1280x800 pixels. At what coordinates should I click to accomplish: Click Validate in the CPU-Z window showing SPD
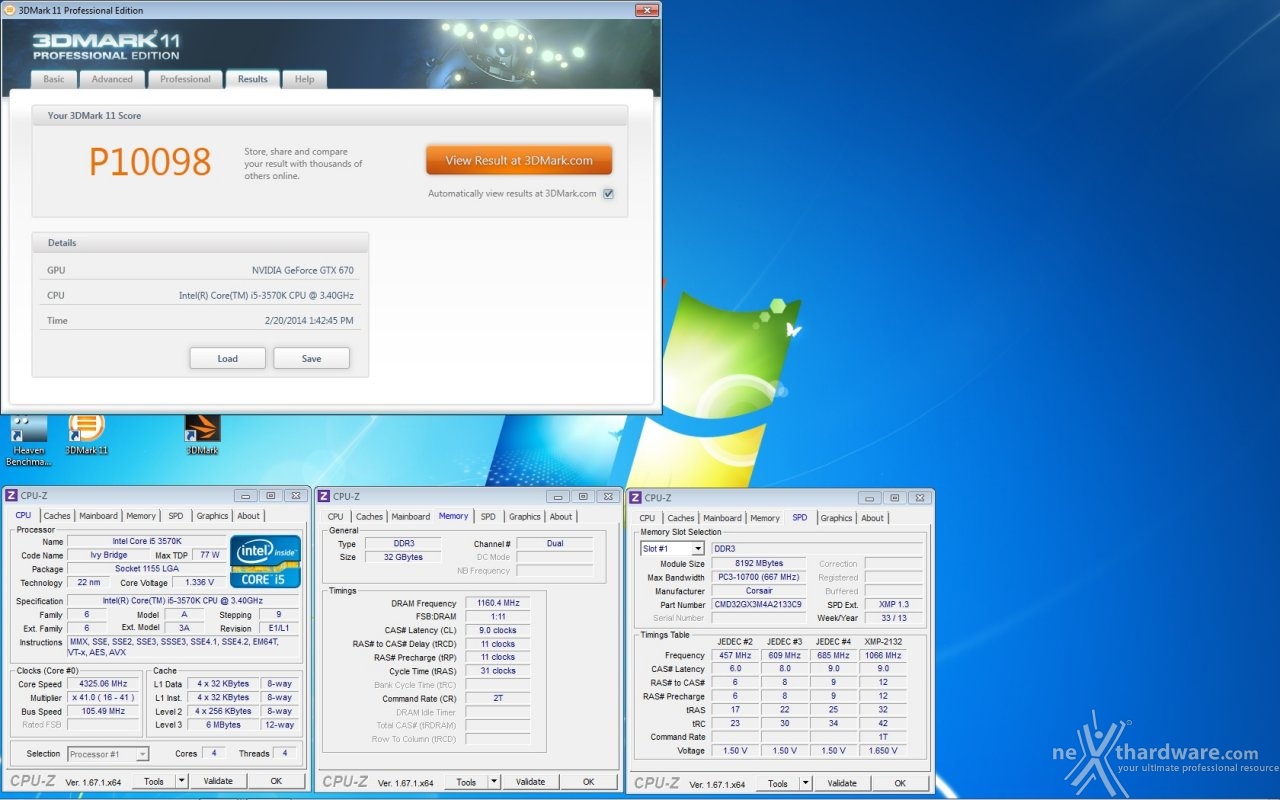coord(842,784)
